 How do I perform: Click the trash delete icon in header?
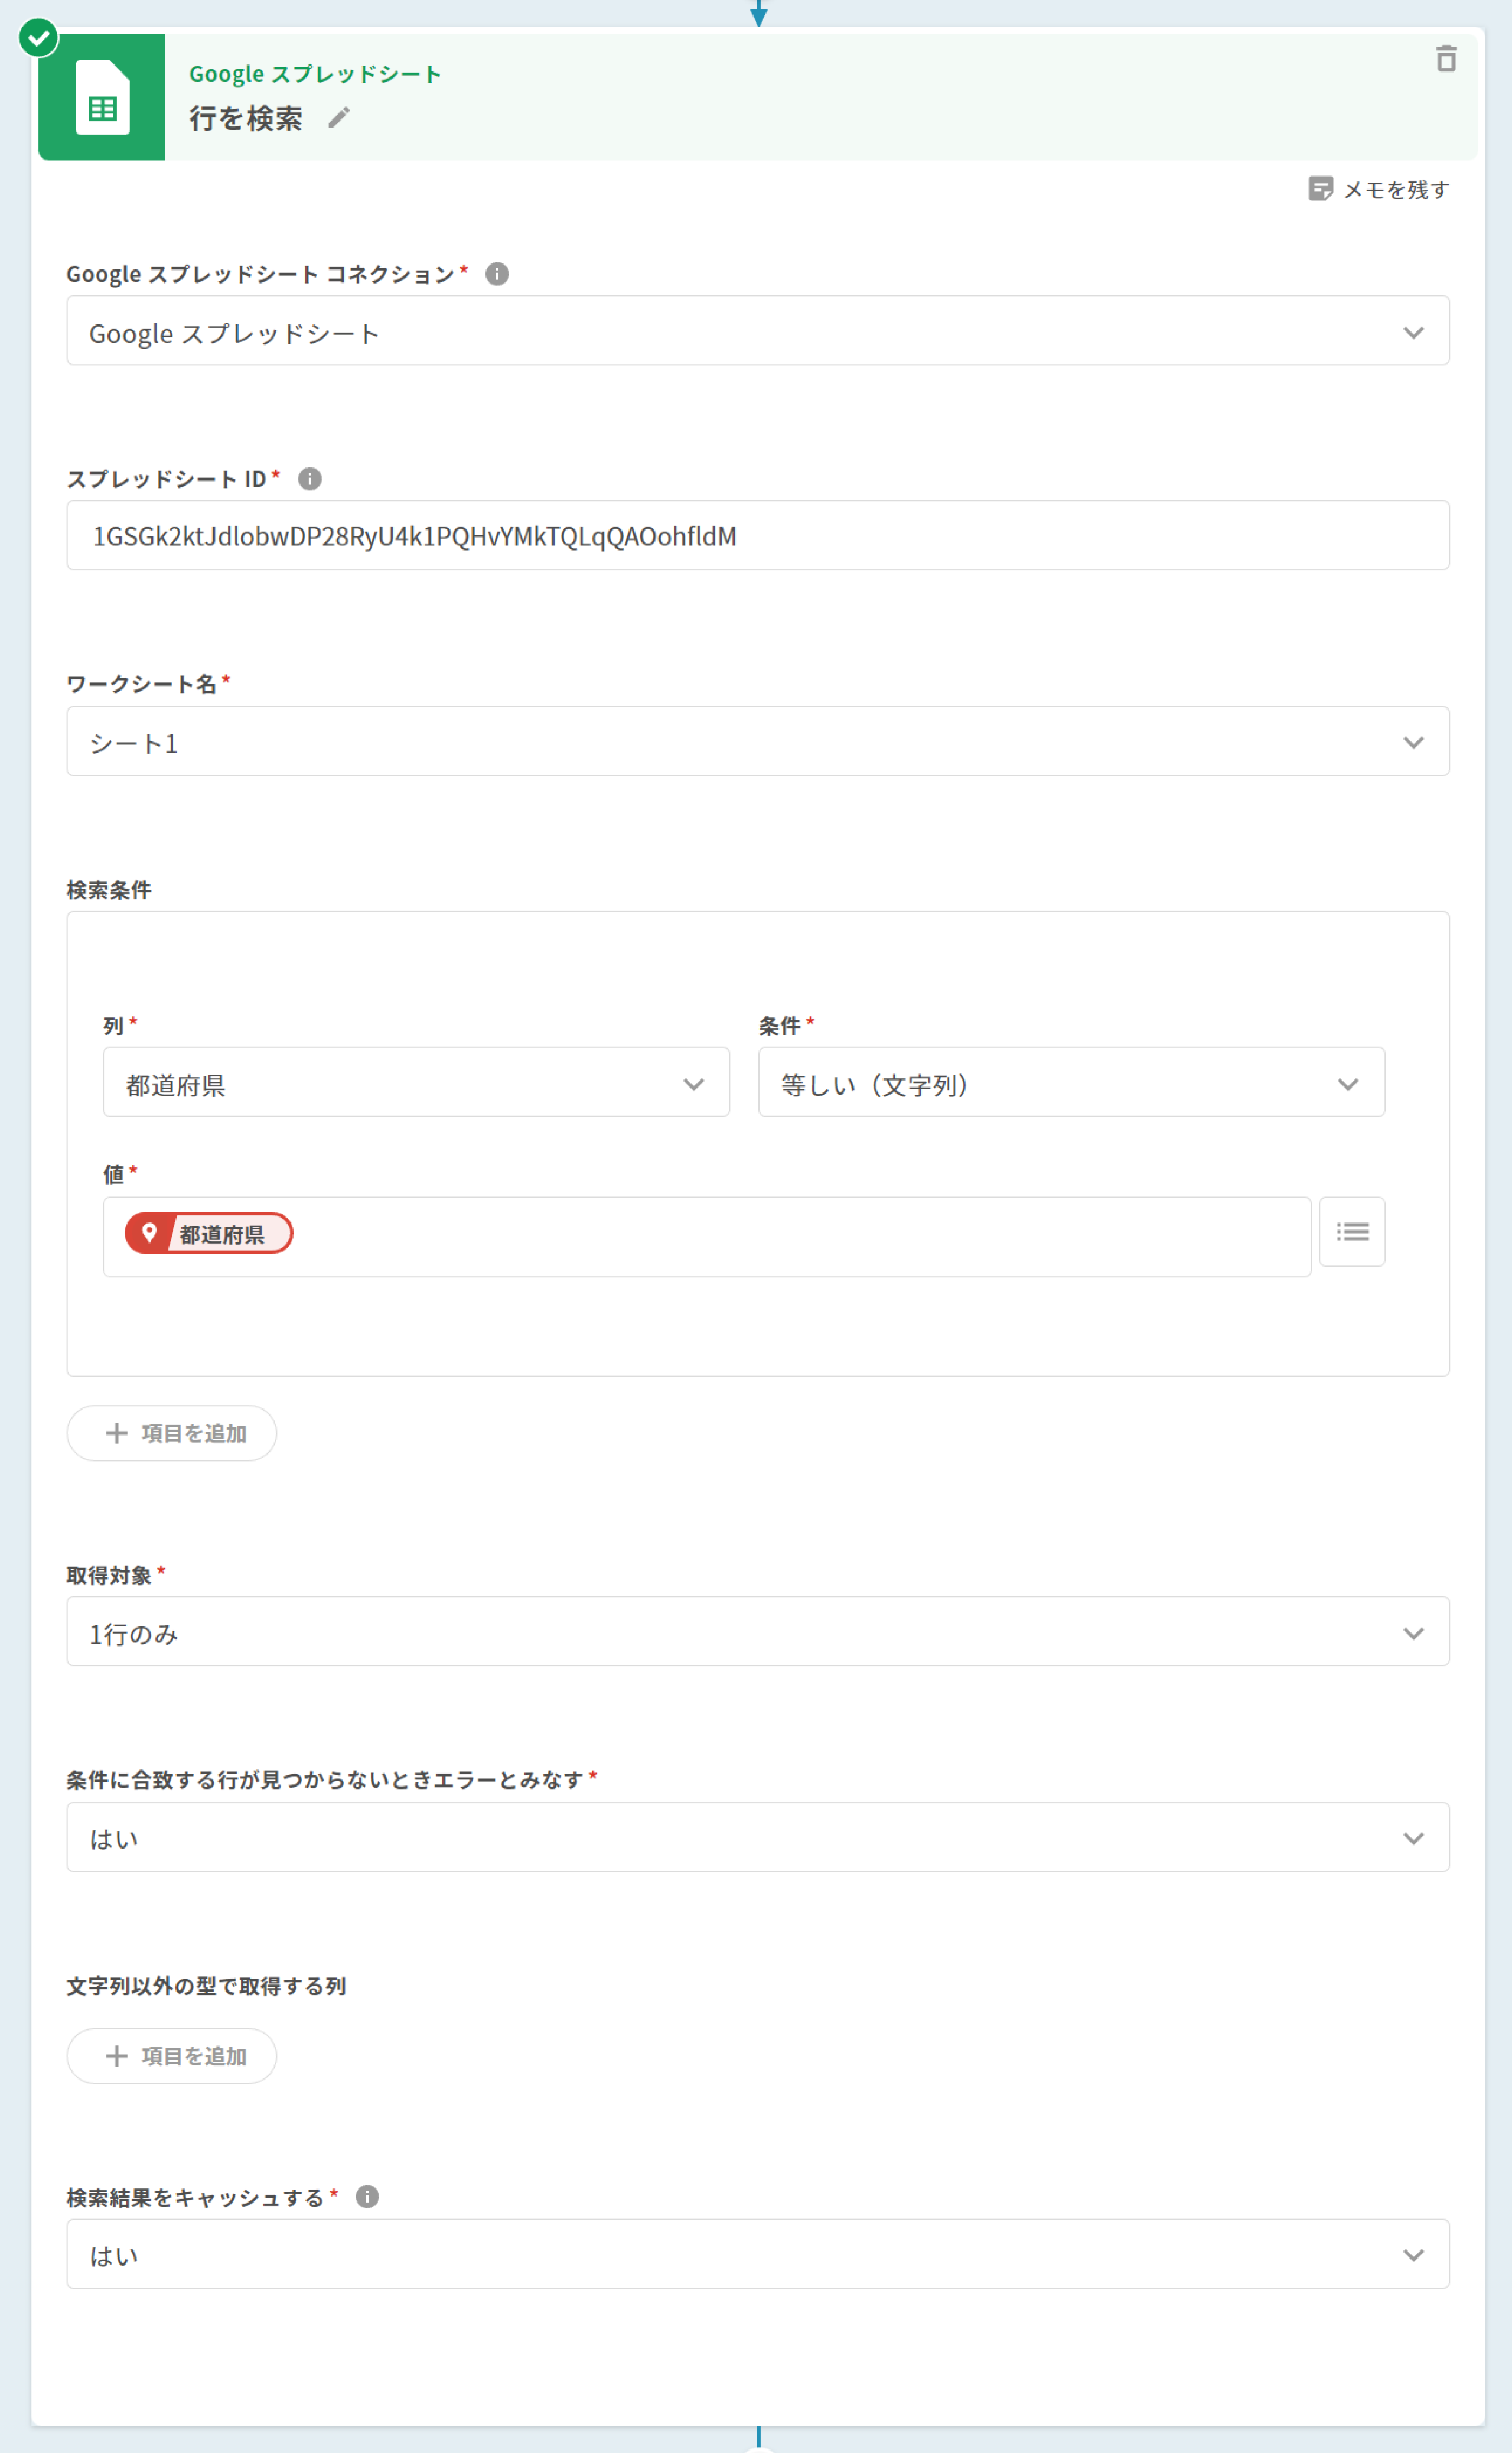pyautogui.click(x=1445, y=59)
